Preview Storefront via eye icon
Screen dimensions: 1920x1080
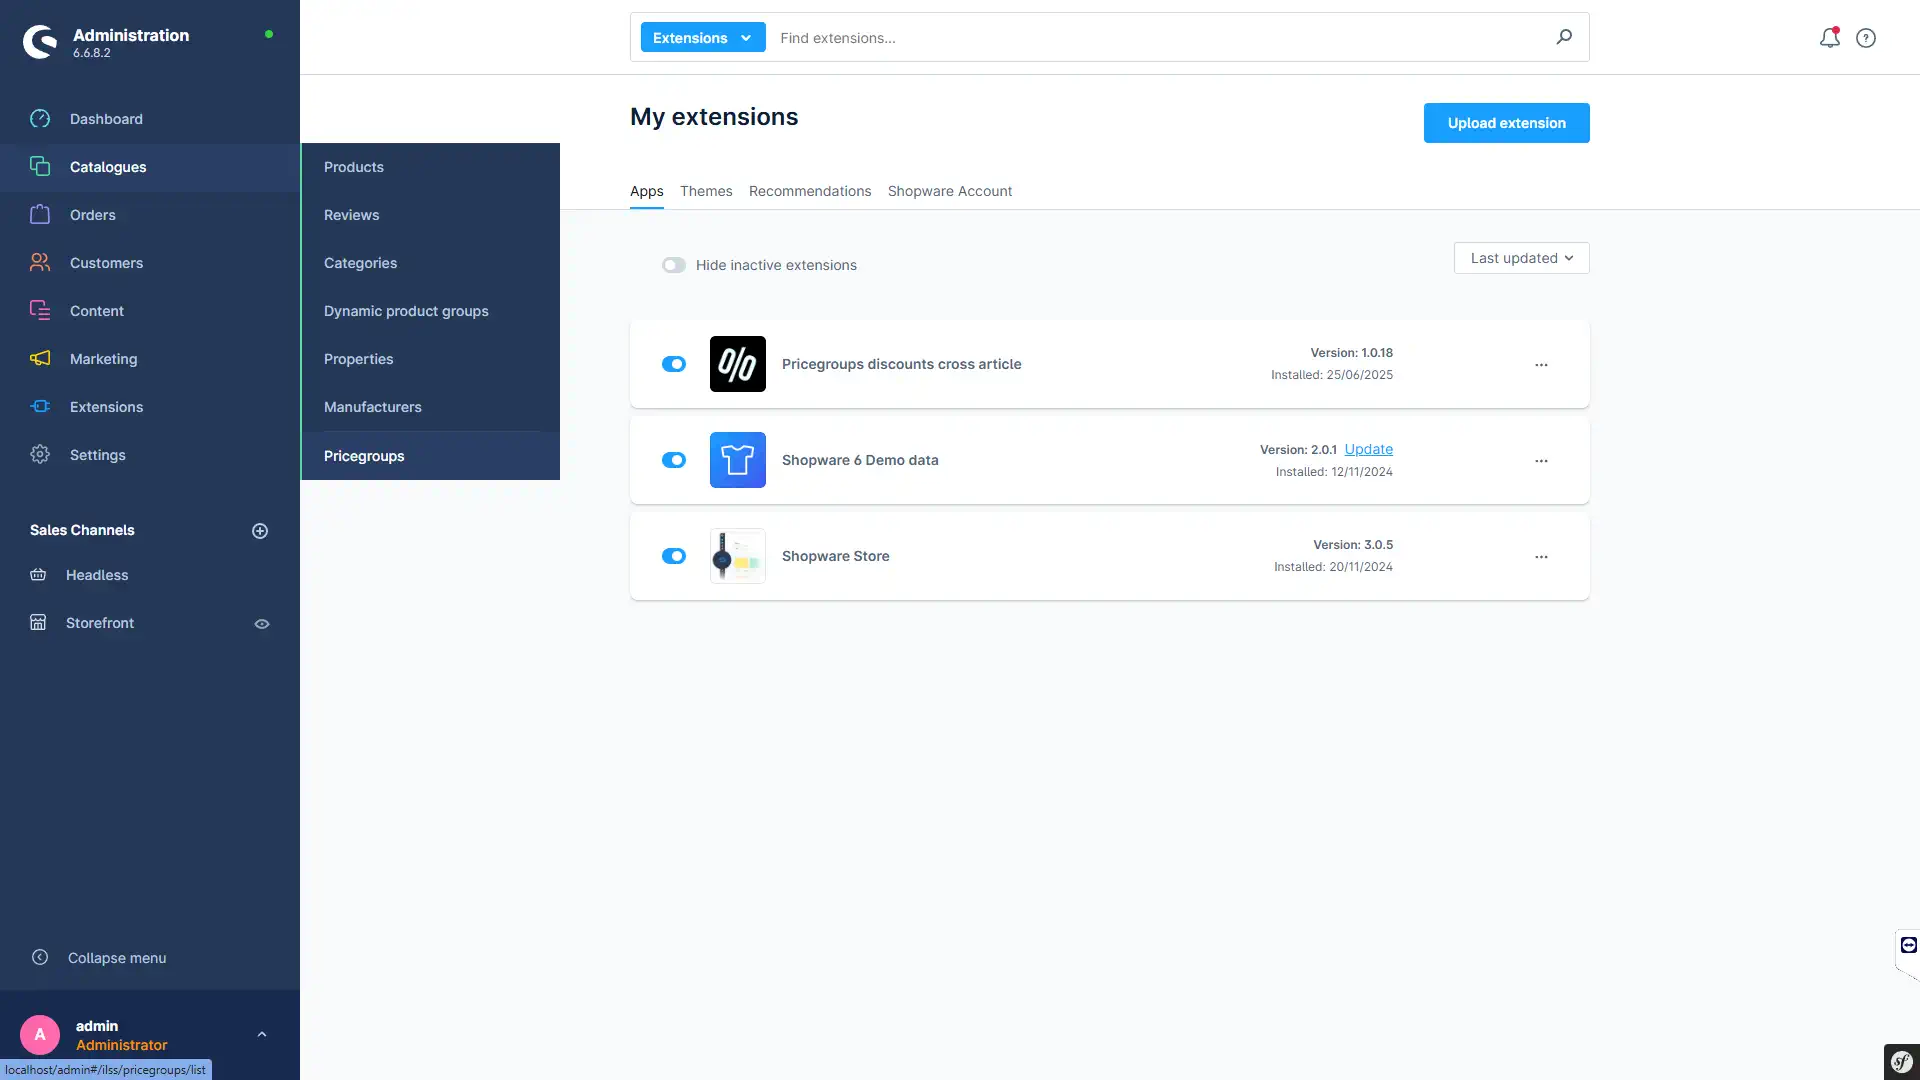point(262,624)
